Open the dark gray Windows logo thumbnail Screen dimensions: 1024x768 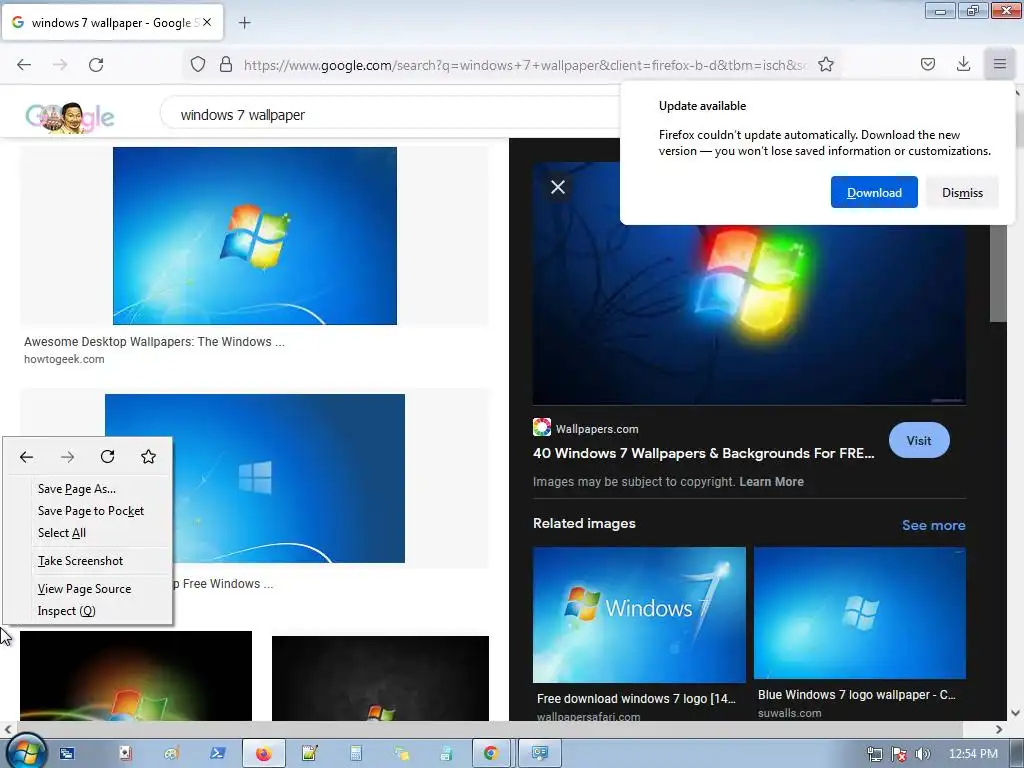coord(380,679)
